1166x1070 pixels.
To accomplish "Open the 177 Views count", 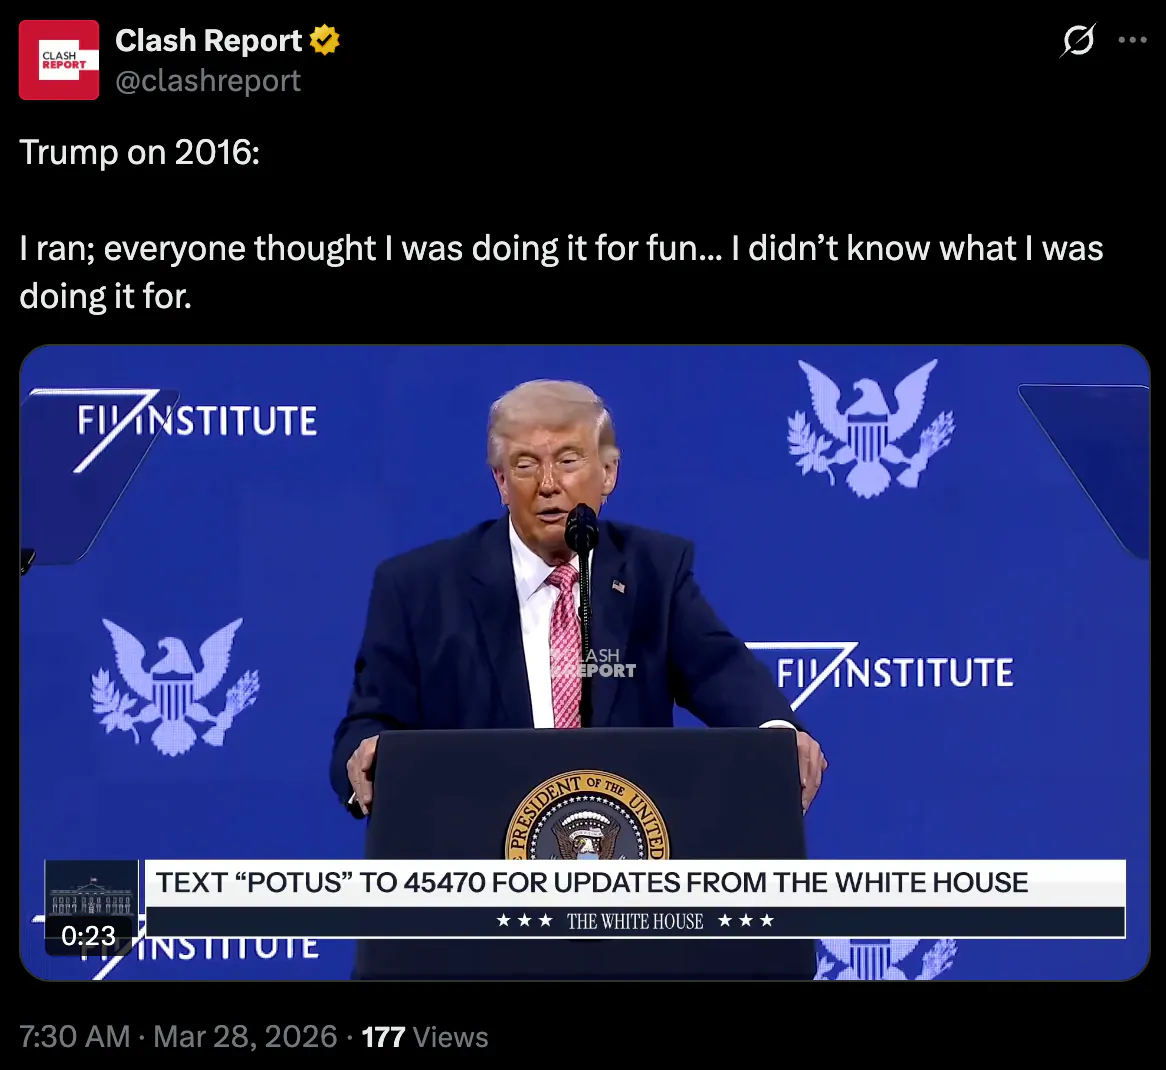I will (x=425, y=1037).
